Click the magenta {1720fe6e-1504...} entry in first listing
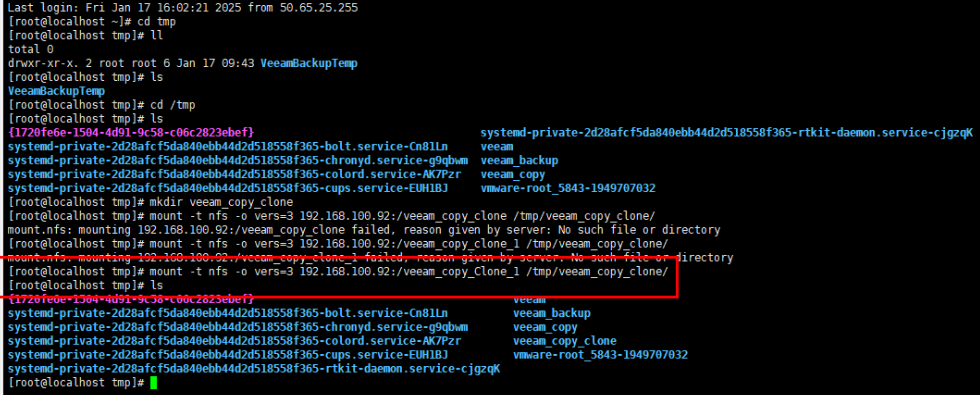The height and width of the screenshot is (395, 980). [x=131, y=132]
